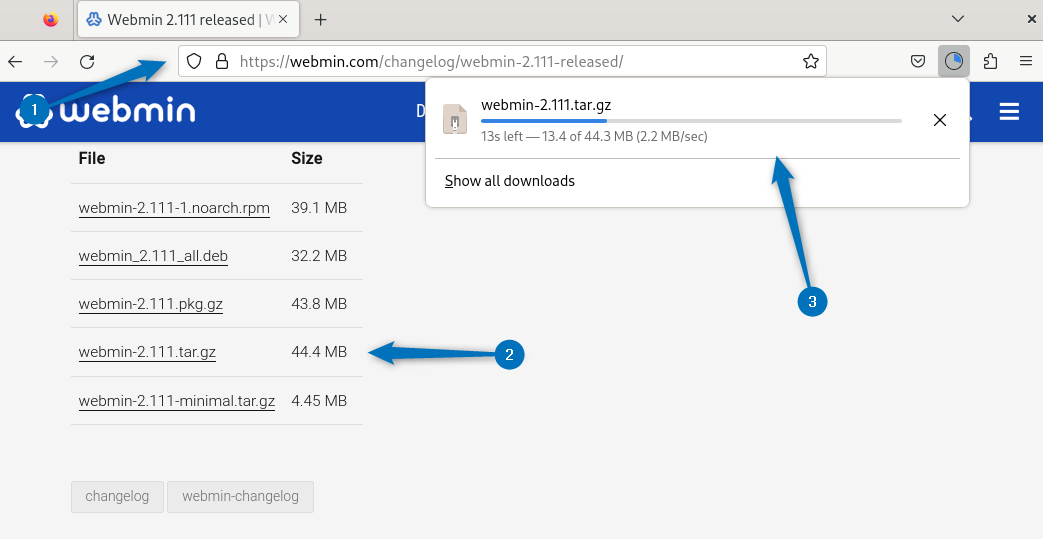This screenshot has height=539, width=1043.
Task: Close the Webmin 2.111 released tab
Action: coord(283,19)
